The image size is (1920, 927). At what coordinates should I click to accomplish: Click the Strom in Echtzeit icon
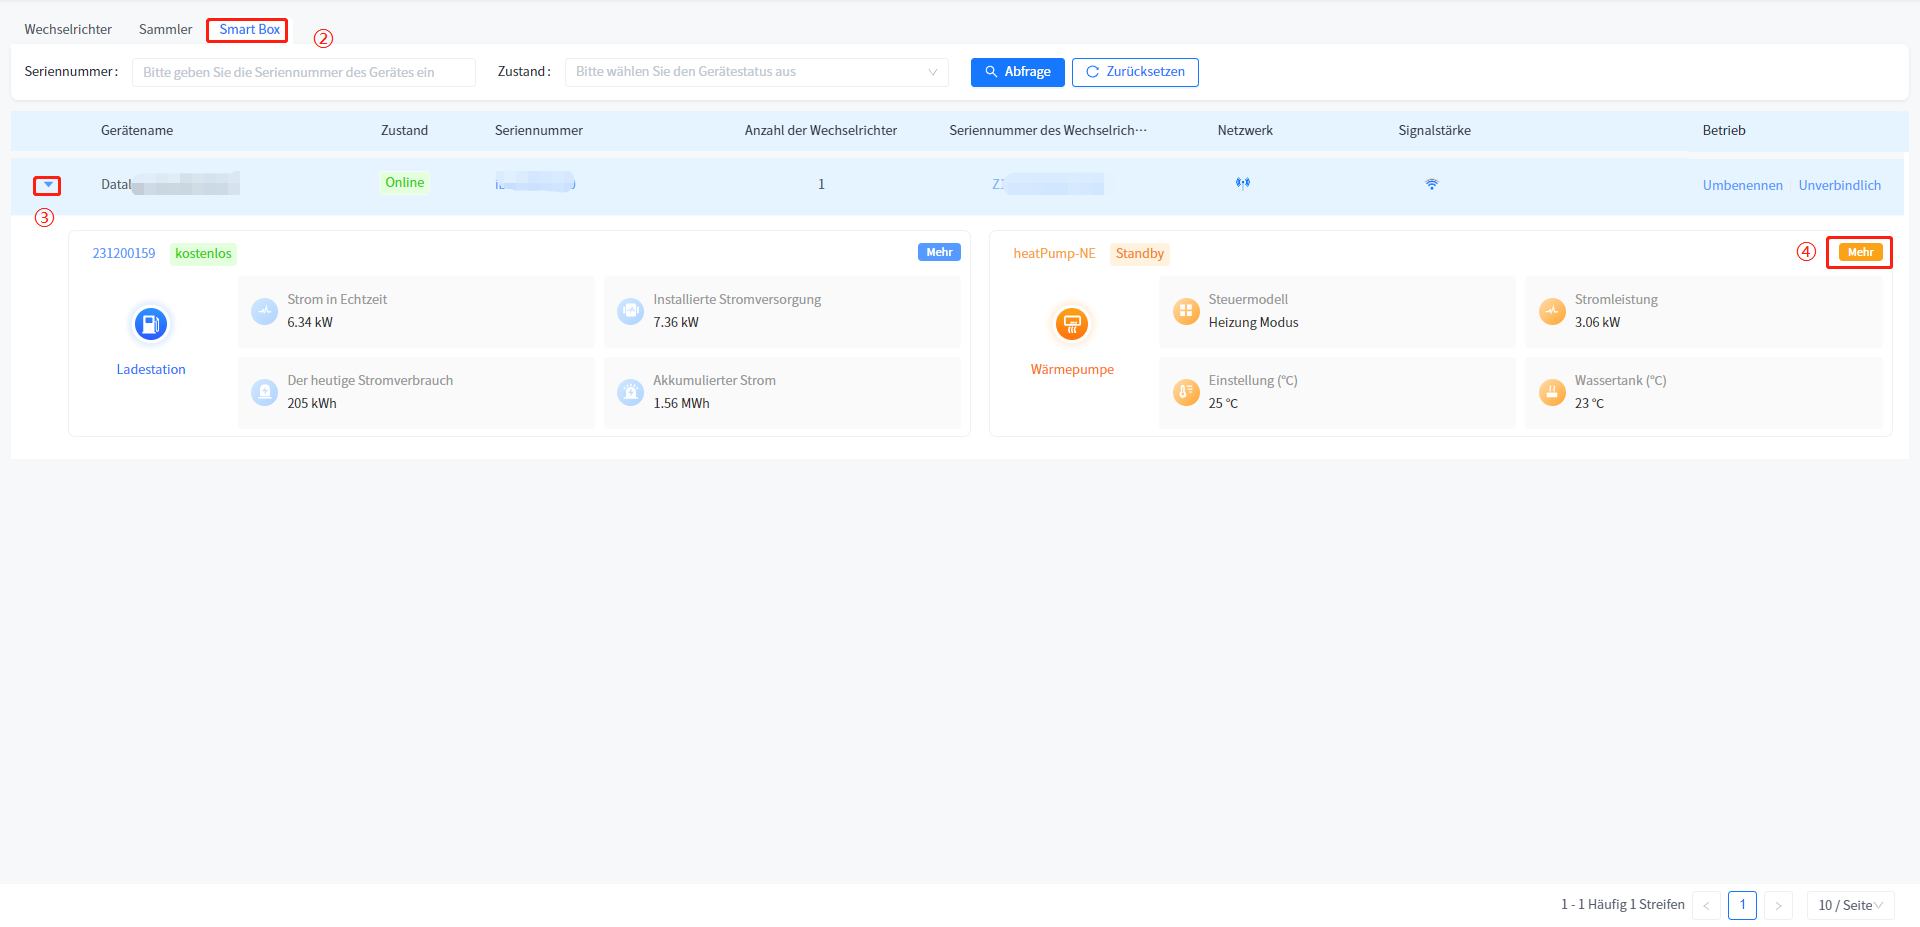tap(264, 311)
